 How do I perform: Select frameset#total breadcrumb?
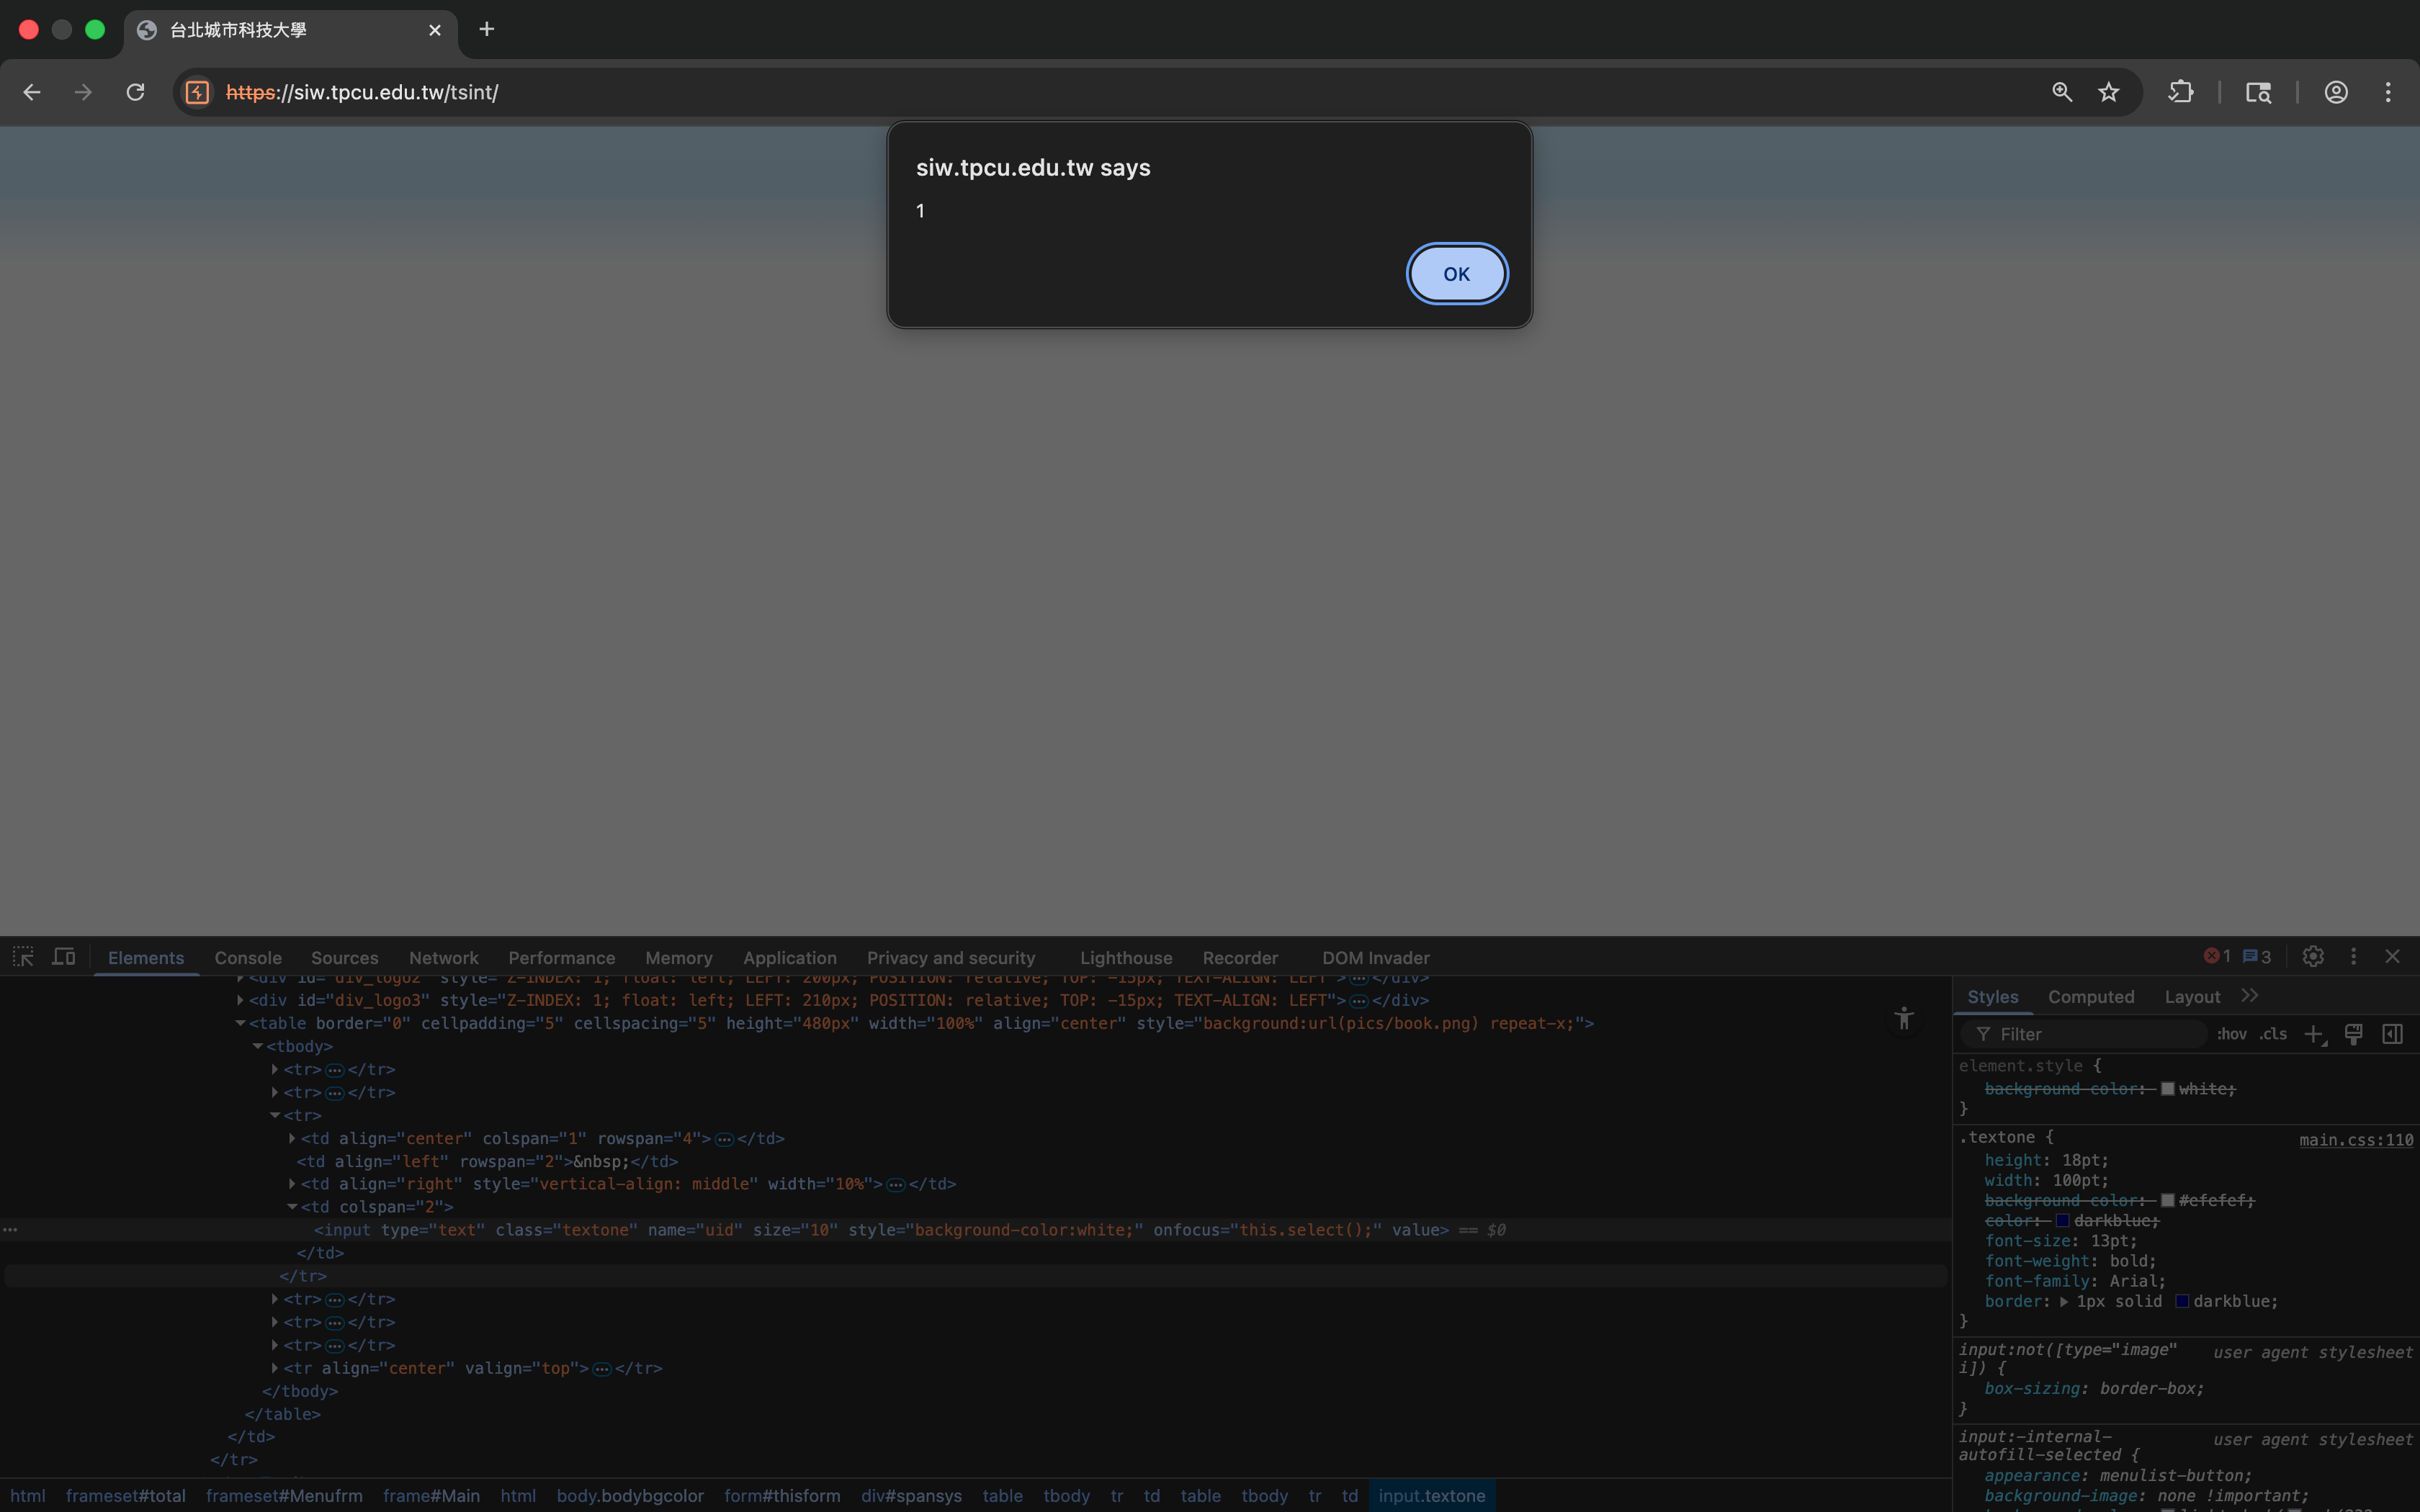(126, 1496)
